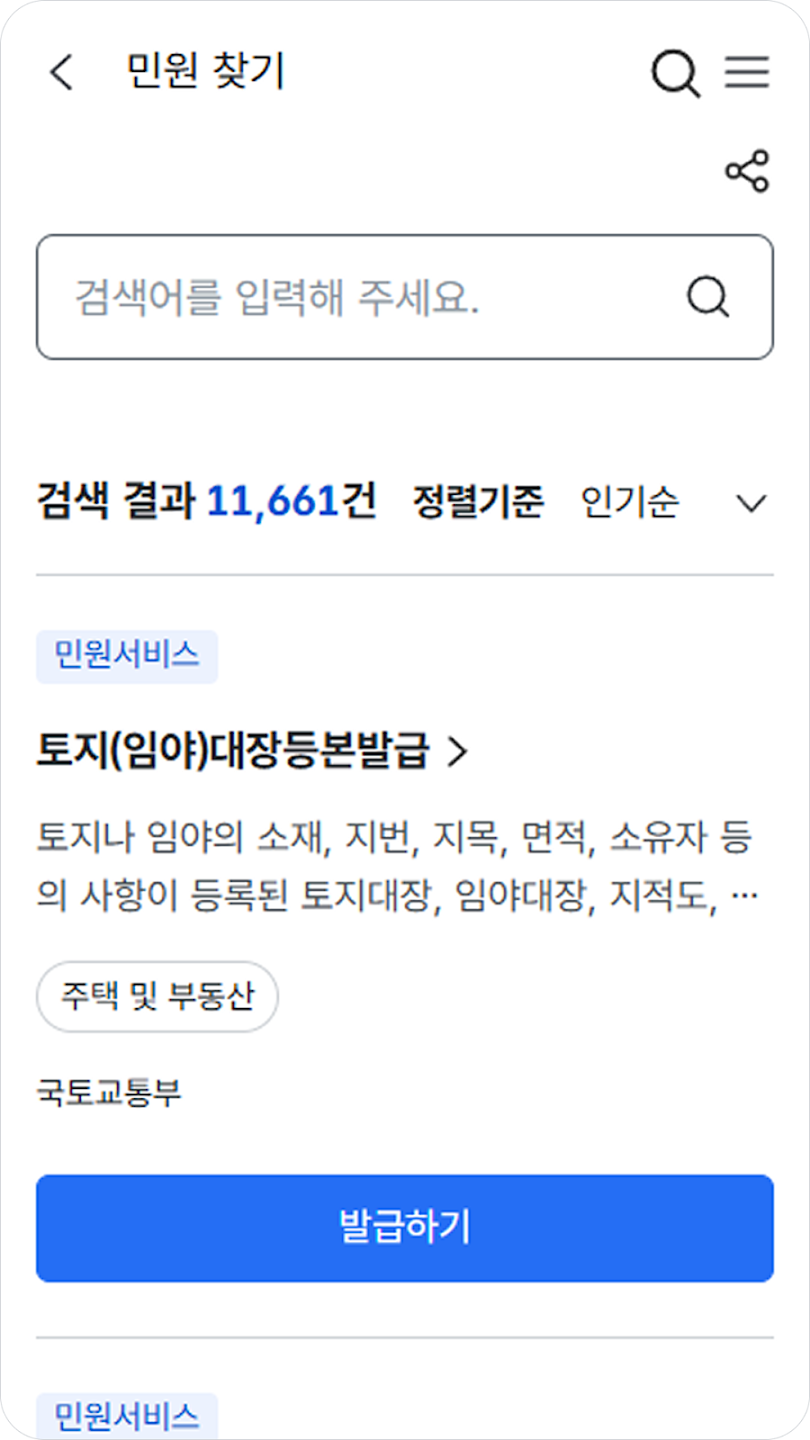Image resolution: width=810 pixels, height=1440 pixels.
Task: Expand the 정렬기준 chevron arrow
Action: (x=751, y=503)
